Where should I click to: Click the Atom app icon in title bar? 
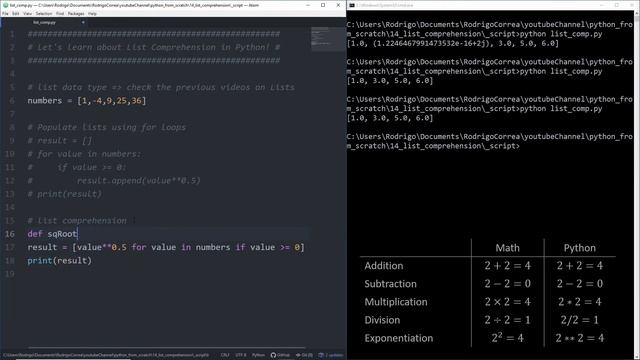click(5, 5)
